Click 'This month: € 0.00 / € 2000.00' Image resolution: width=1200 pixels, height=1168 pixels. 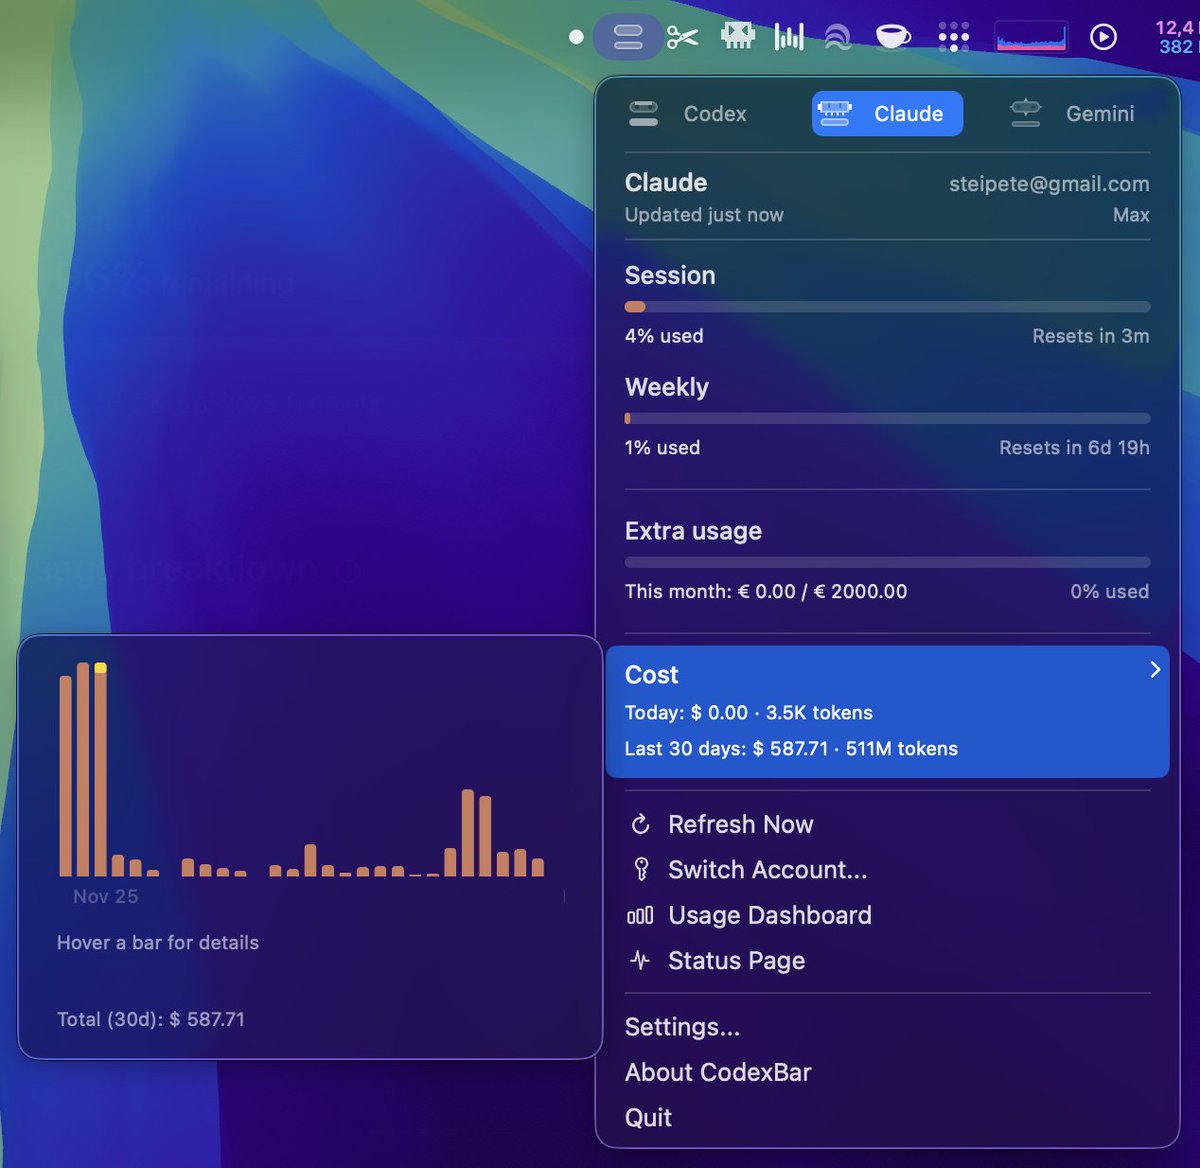point(766,592)
